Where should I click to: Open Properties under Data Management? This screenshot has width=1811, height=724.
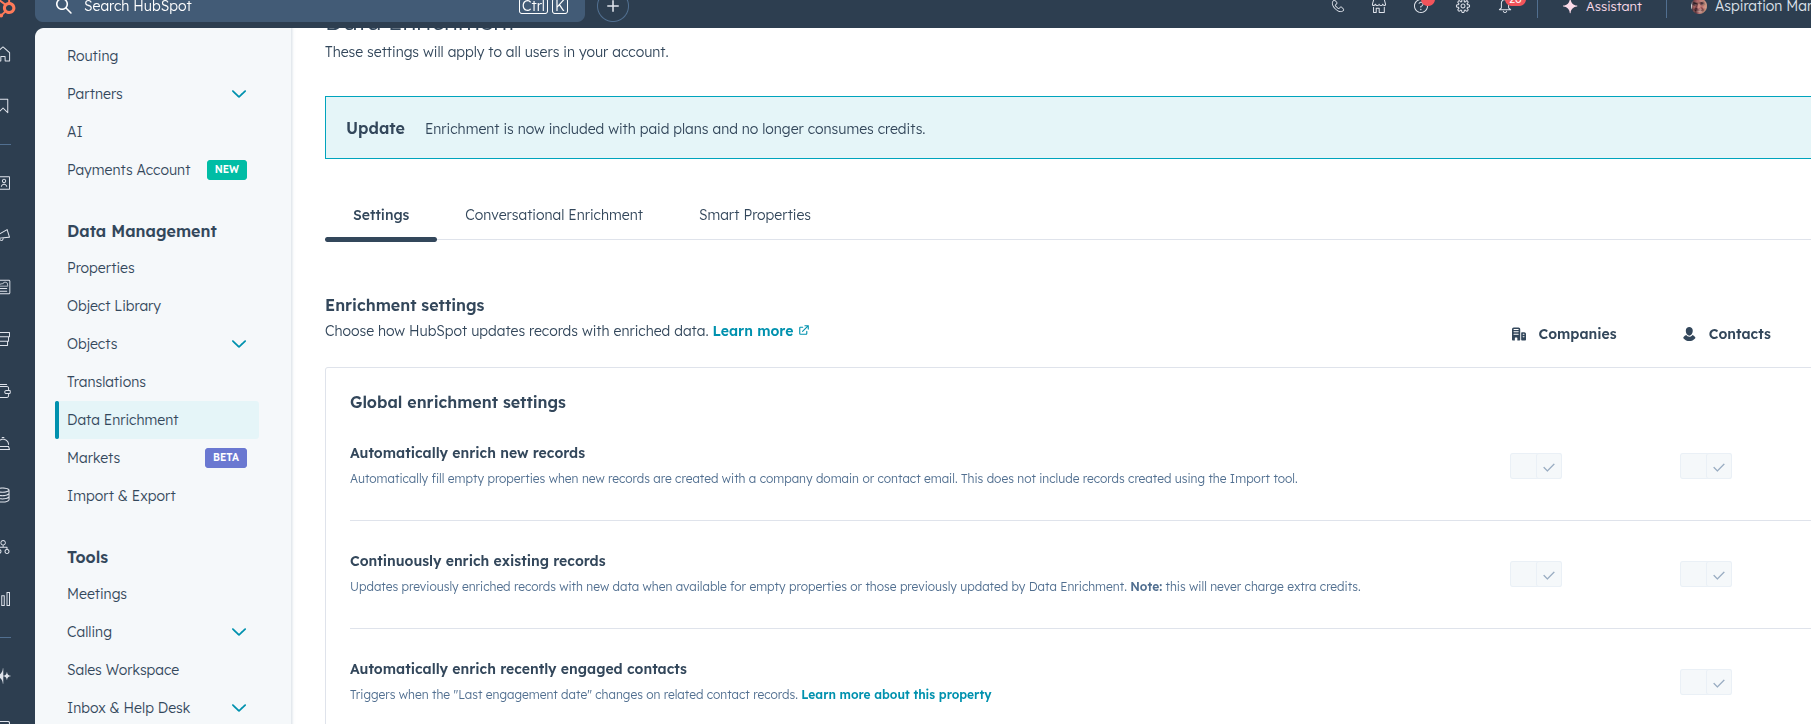(101, 268)
